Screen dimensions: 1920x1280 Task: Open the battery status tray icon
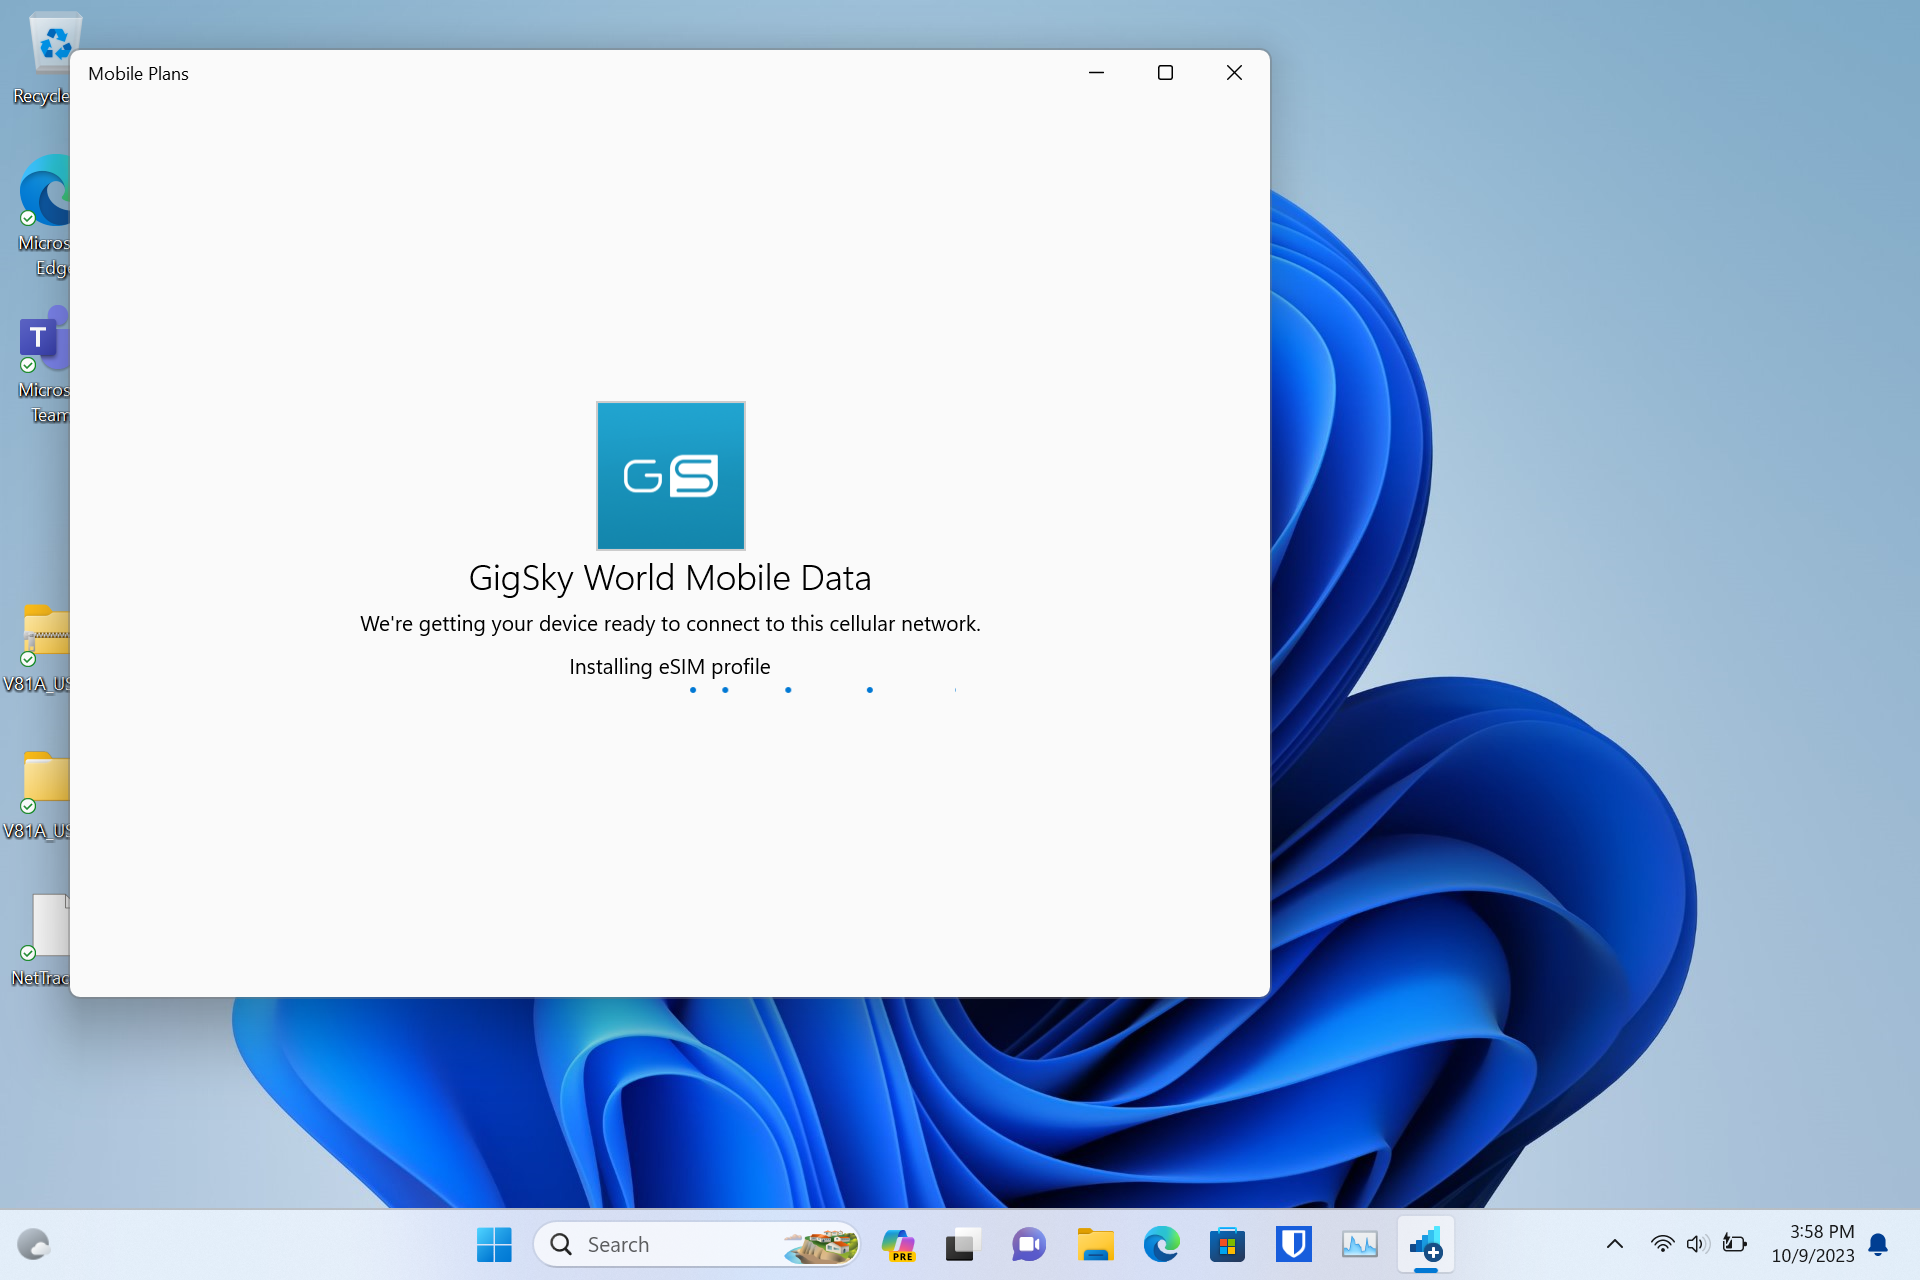[x=1734, y=1244]
